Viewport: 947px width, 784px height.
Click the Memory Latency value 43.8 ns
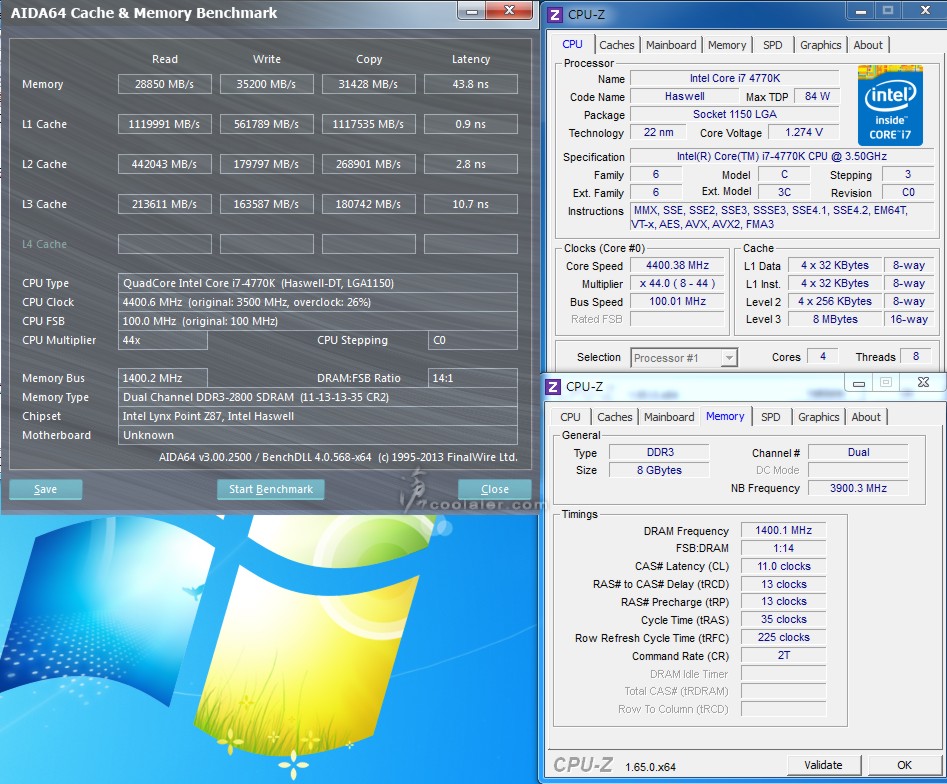click(470, 84)
